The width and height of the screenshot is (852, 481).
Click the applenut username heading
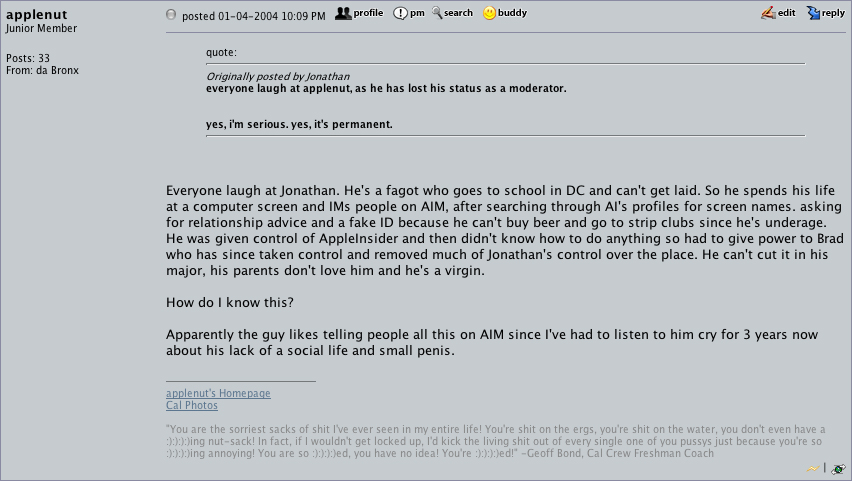36,15
